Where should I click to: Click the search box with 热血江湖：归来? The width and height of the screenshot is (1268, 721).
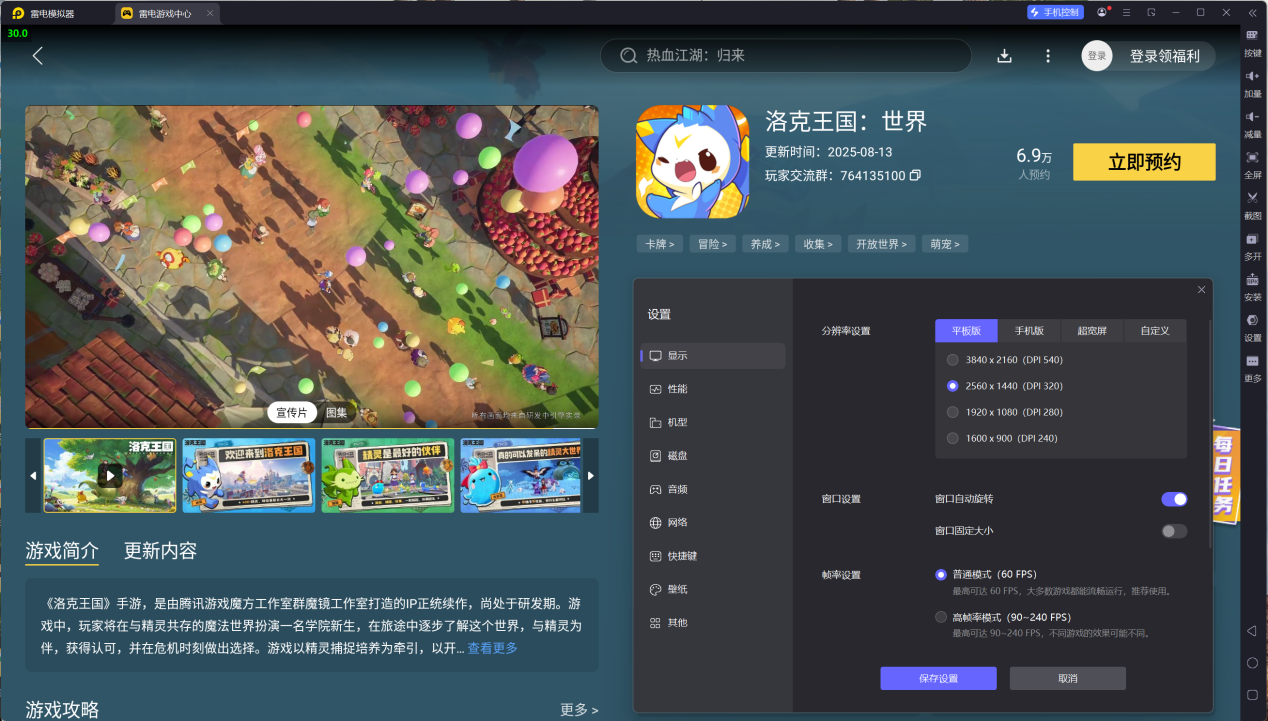[785, 56]
